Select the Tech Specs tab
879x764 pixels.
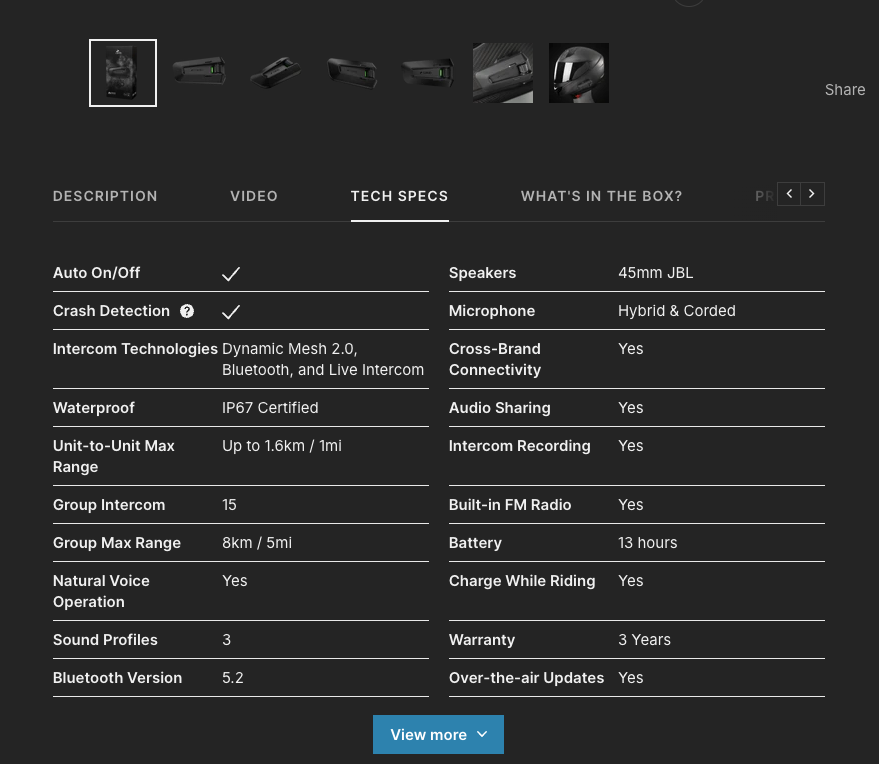click(x=399, y=196)
